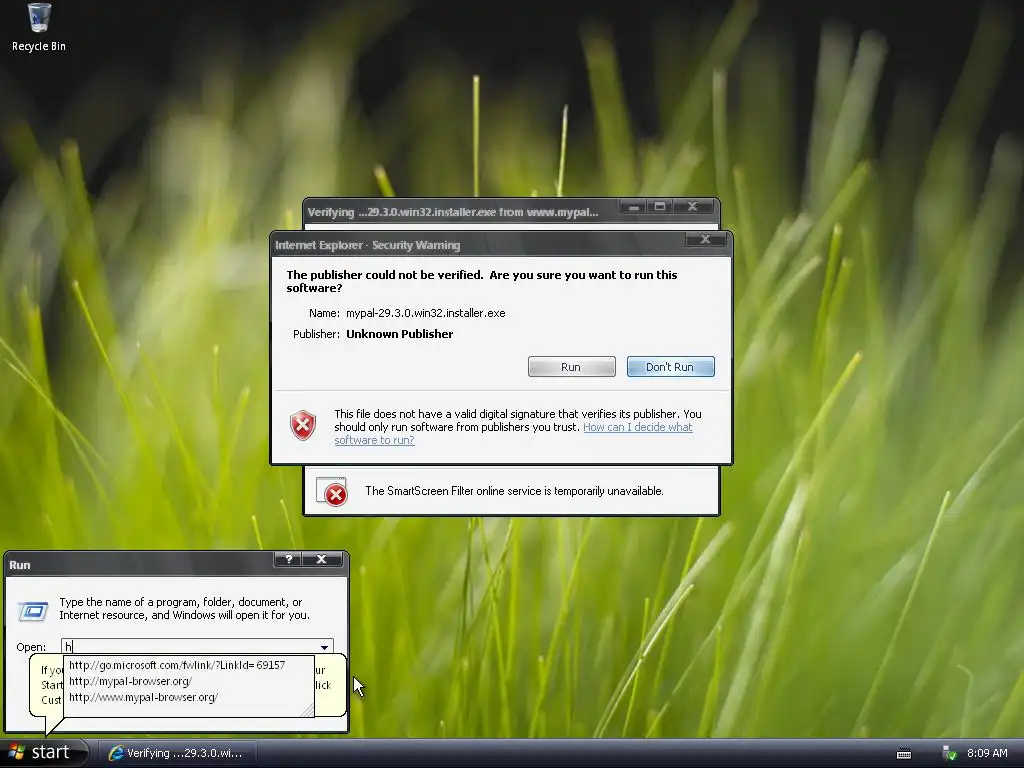Screen dimensions: 1024x768
Task: Click the Run dialog program icon
Action: tap(33, 611)
